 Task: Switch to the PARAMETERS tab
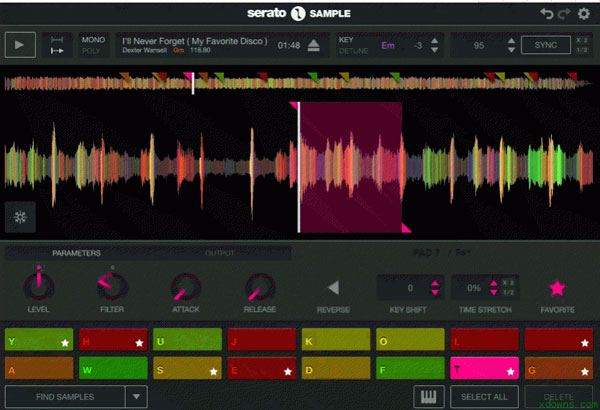point(77,253)
